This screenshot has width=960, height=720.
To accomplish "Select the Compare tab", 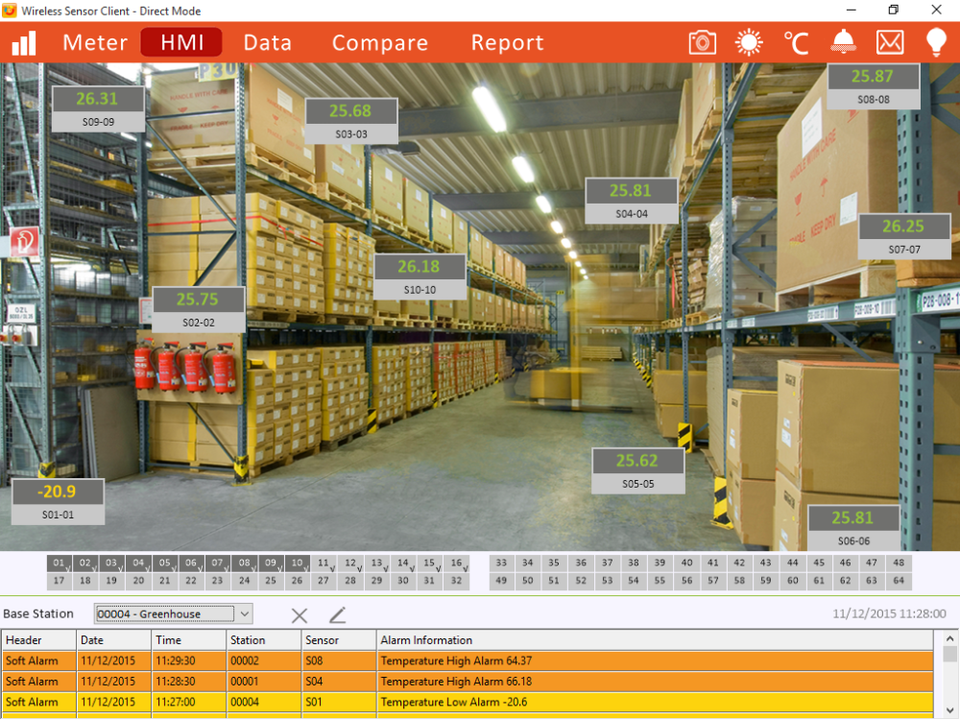I will [x=380, y=43].
